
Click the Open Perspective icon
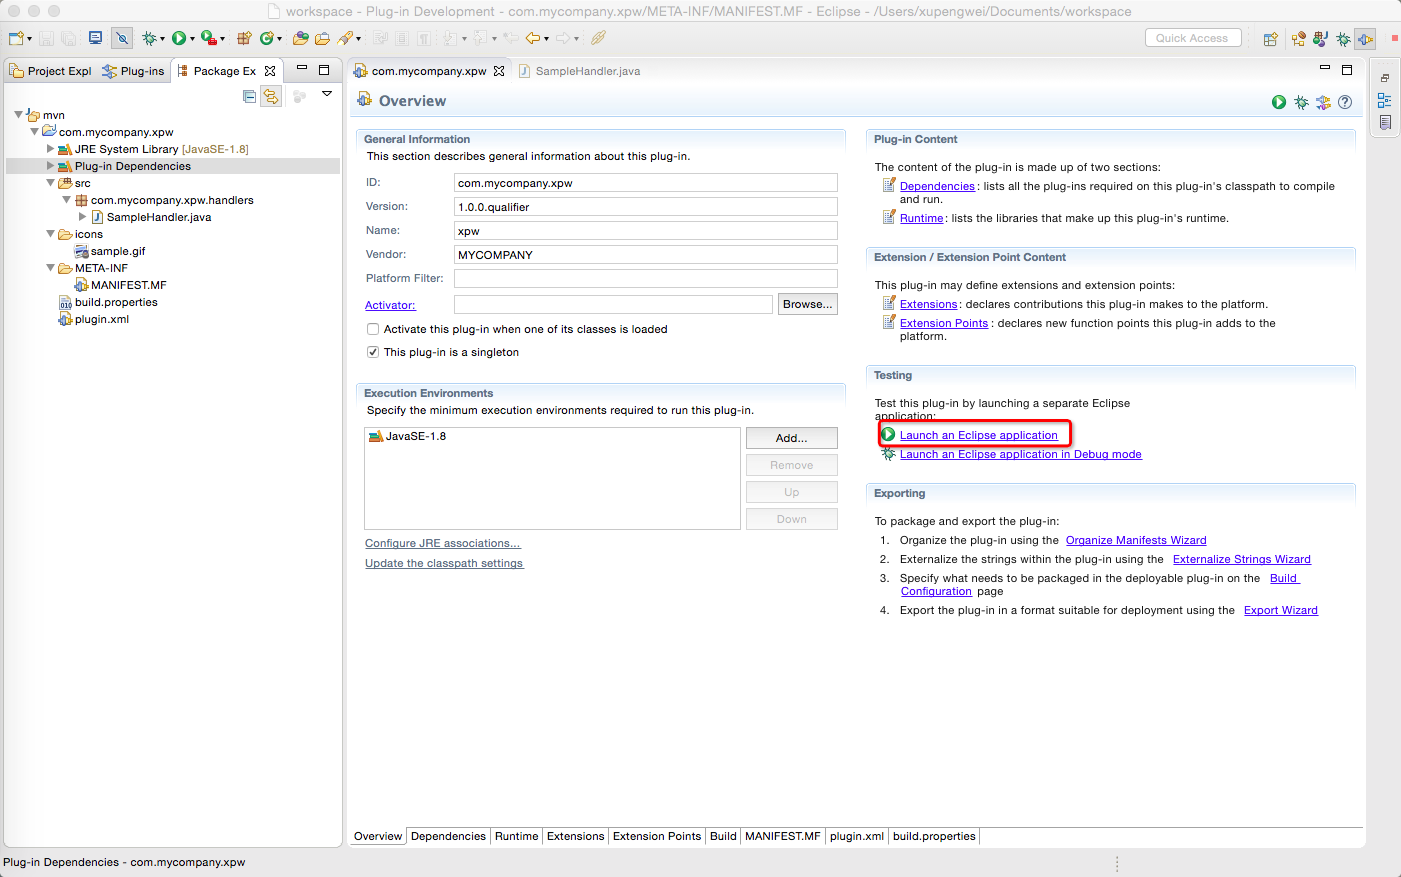(1270, 39)
